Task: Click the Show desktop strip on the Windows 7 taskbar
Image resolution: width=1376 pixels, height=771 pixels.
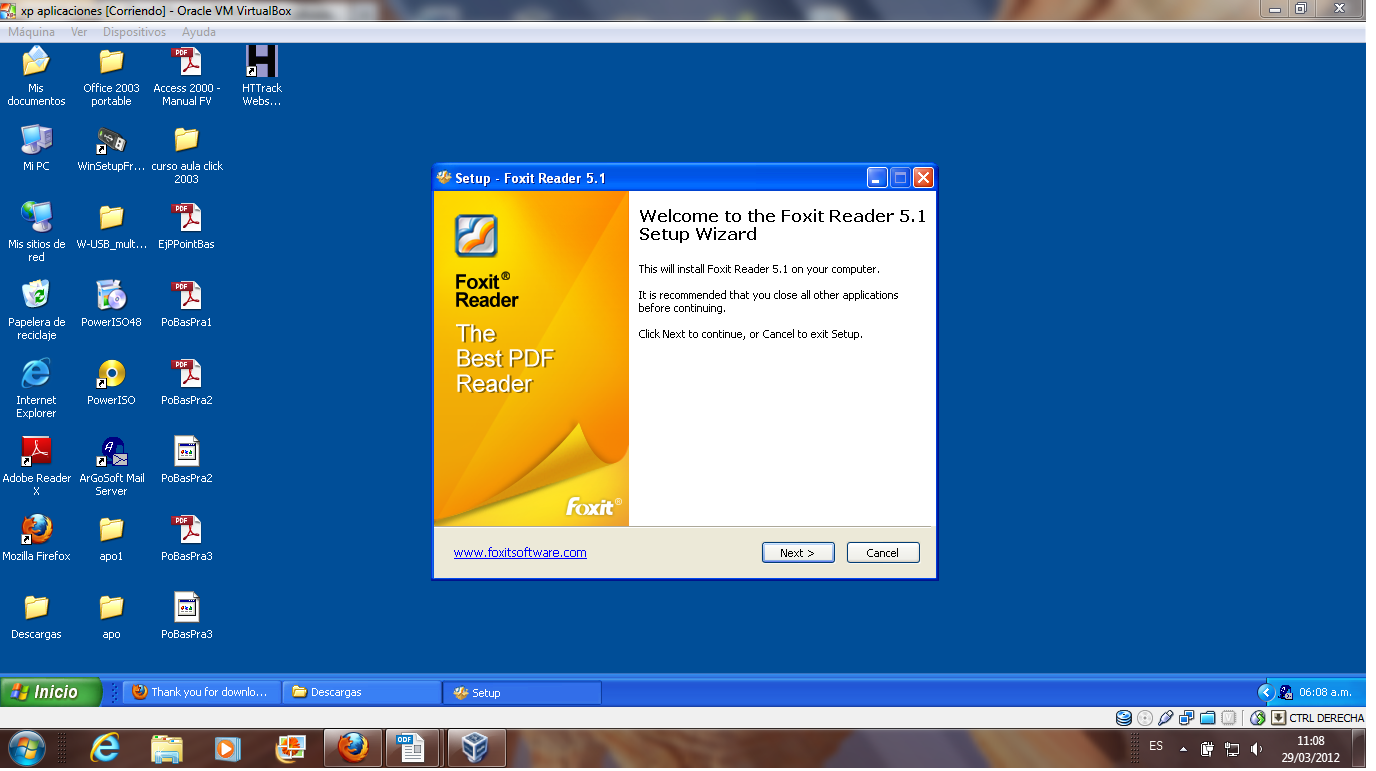Action: coord(1359,748)
